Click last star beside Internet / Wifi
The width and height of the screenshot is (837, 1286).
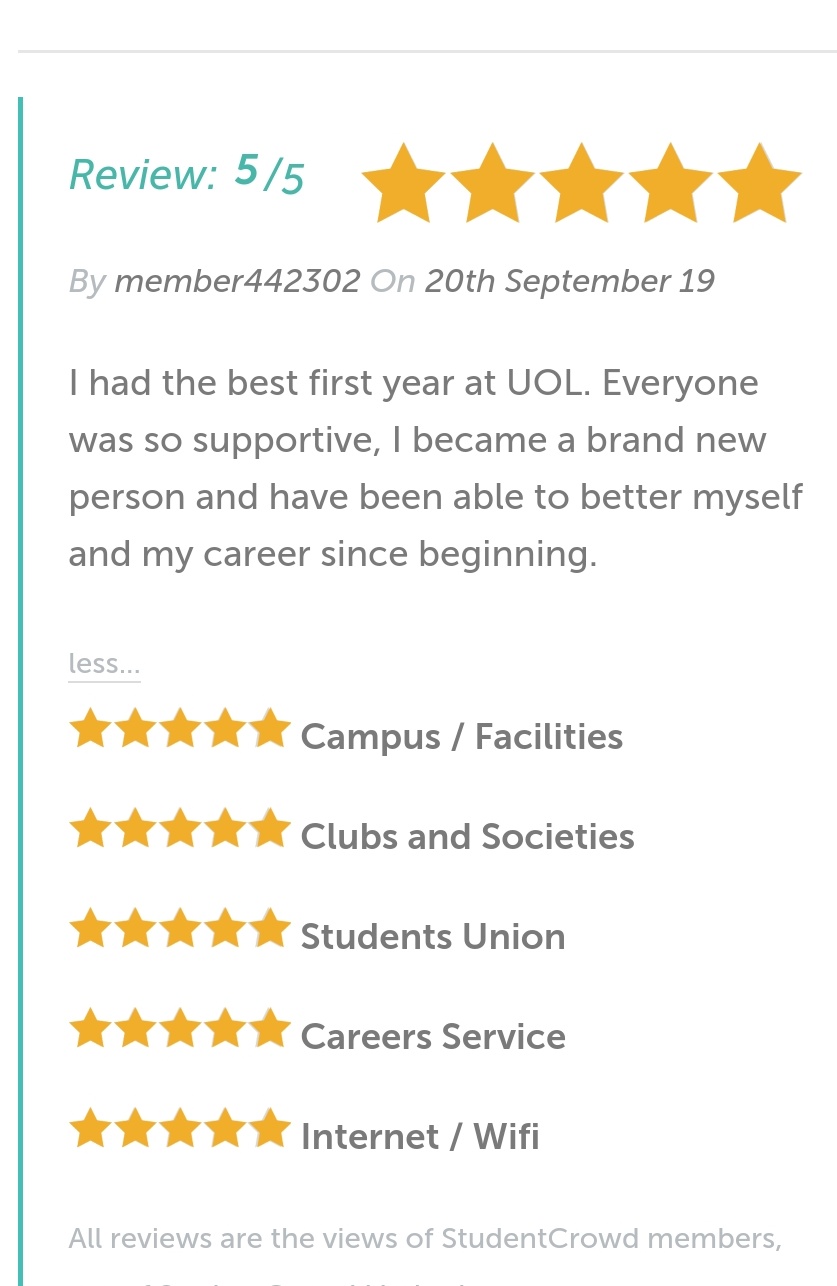270,1128
